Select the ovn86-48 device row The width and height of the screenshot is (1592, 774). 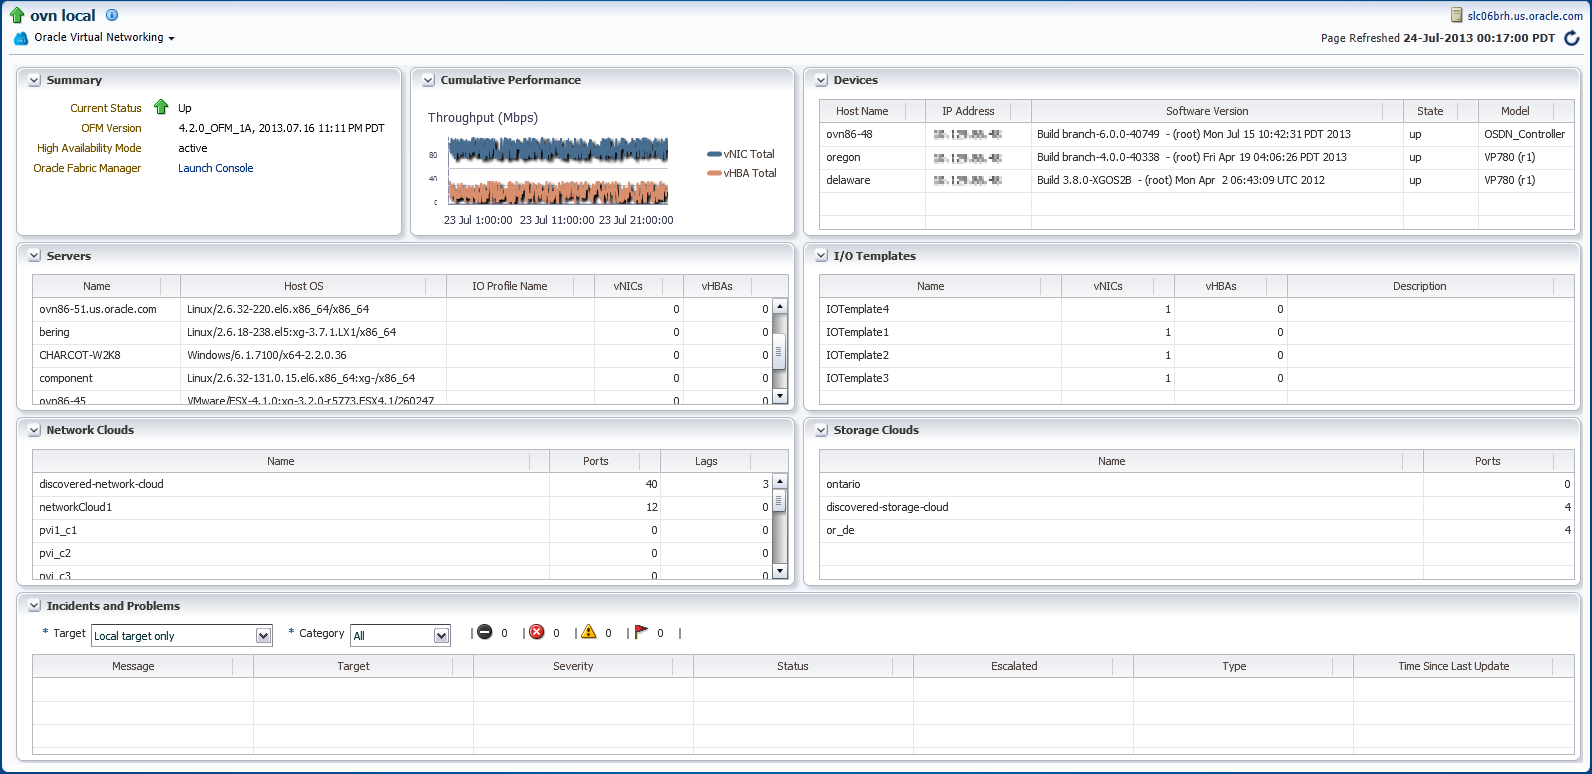(x=1197, y=134)
